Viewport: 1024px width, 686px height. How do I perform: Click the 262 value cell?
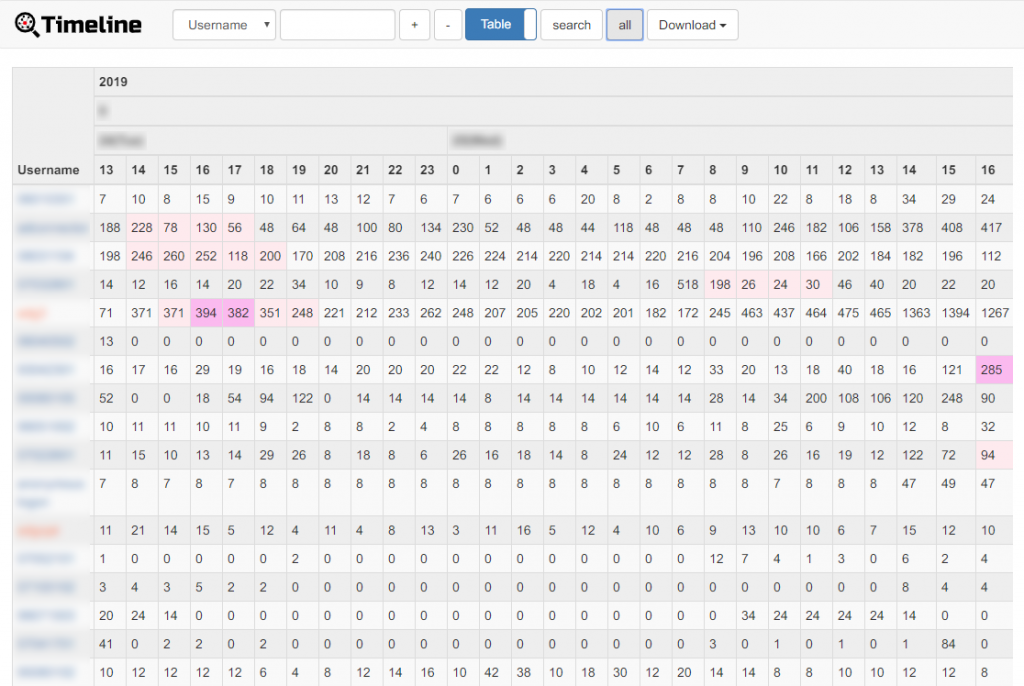tap(430, 313)
